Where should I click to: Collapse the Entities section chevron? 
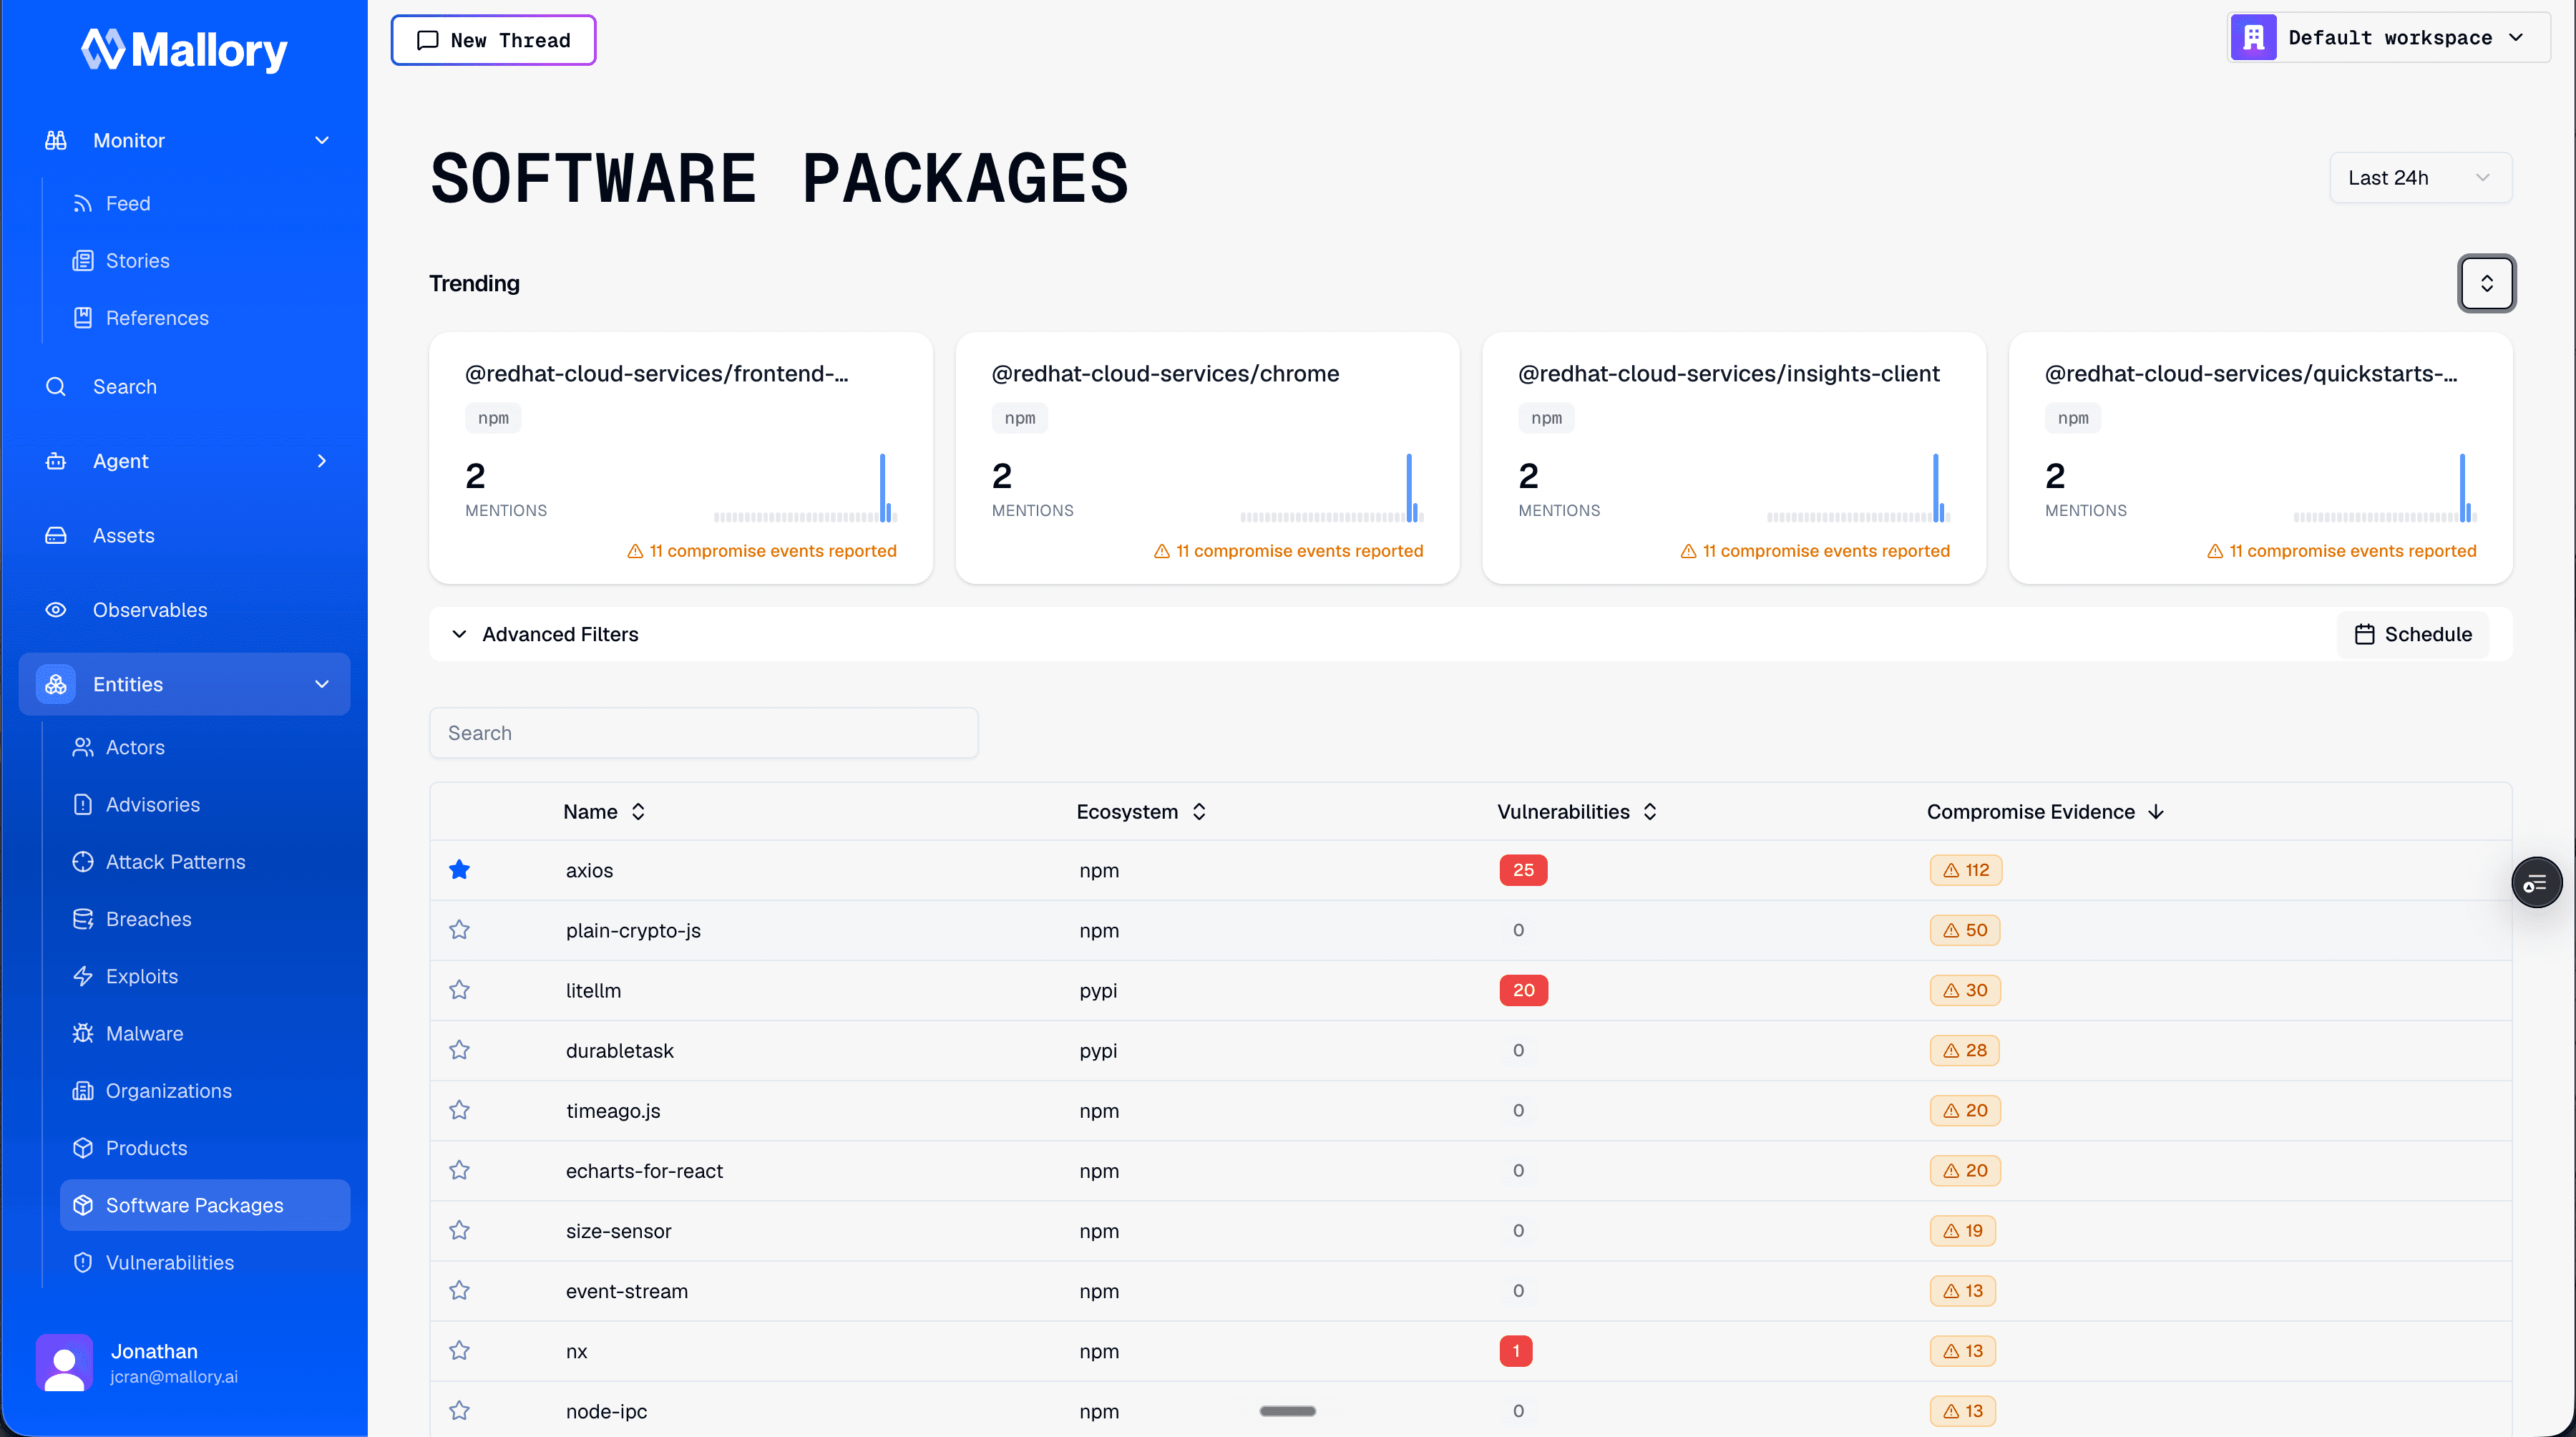tap(322, 685)
